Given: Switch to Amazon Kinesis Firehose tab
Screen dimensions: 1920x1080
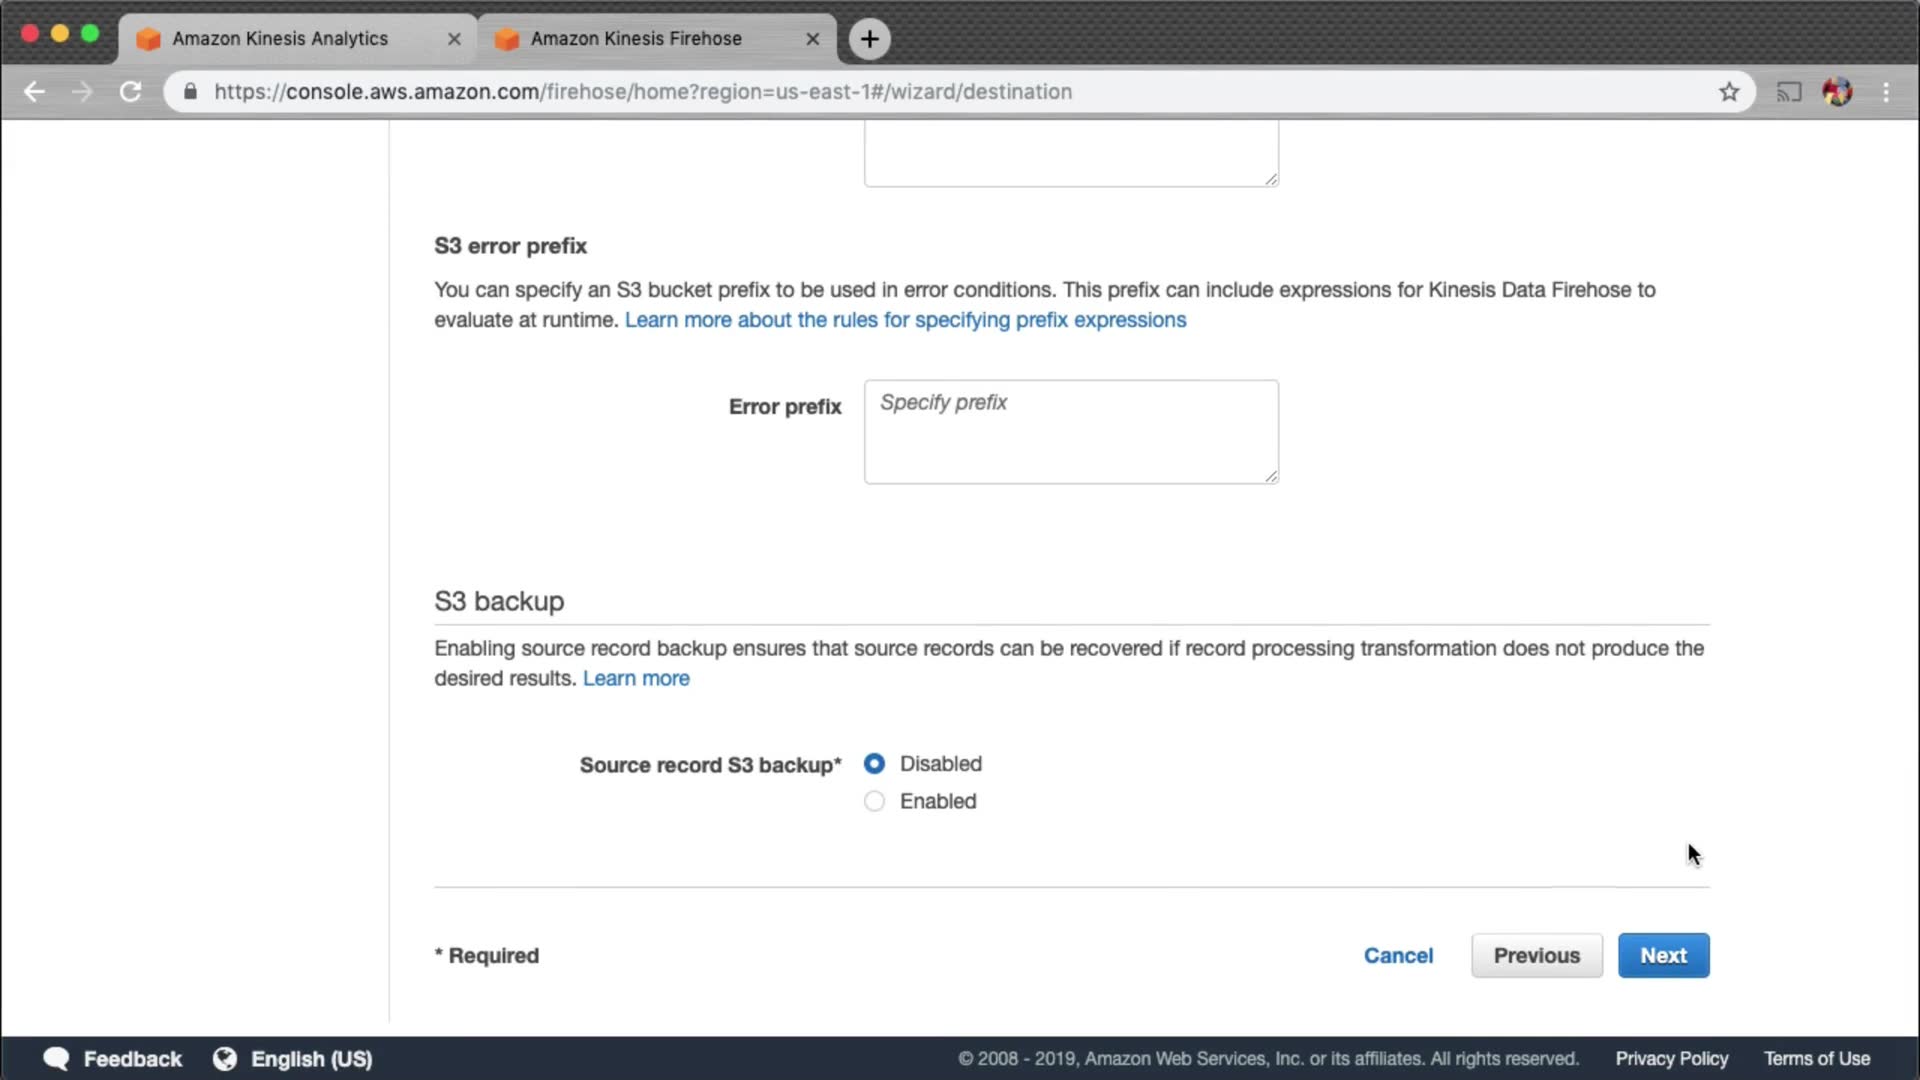Looking at the screenshot, I should pyautogui.click(x=636, y=39).
